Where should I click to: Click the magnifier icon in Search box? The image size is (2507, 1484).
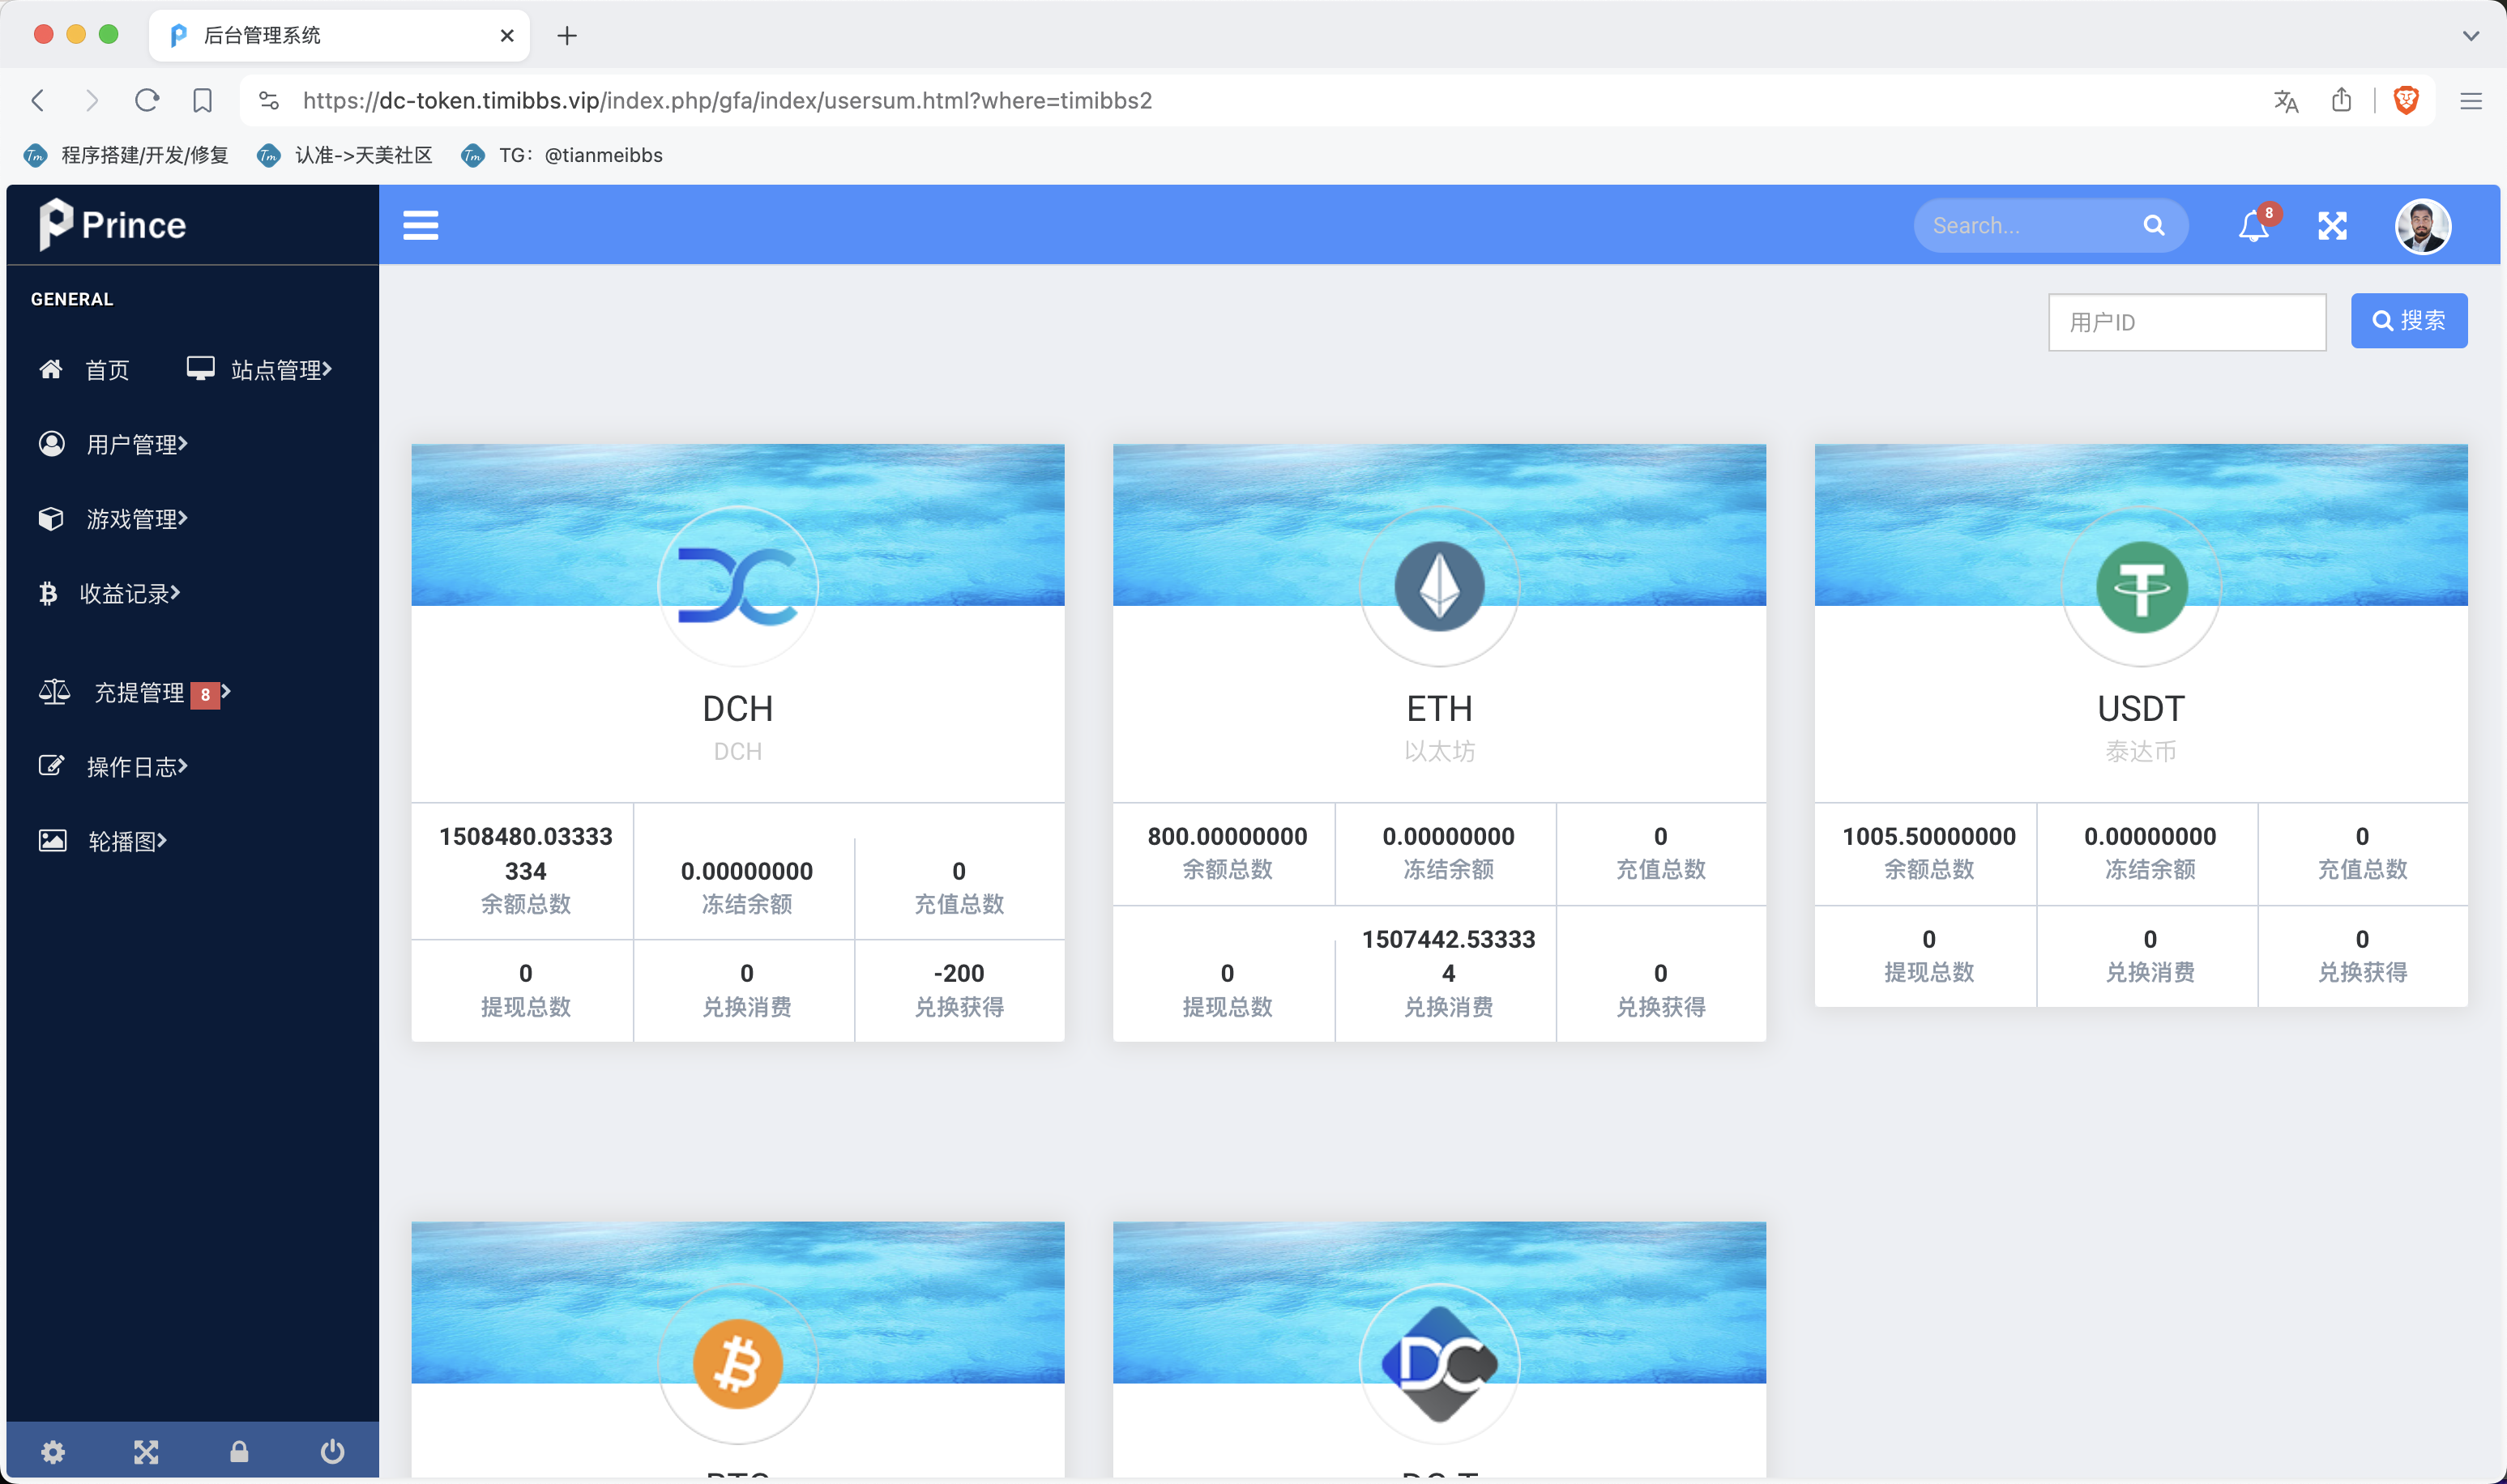[2154, 225]
